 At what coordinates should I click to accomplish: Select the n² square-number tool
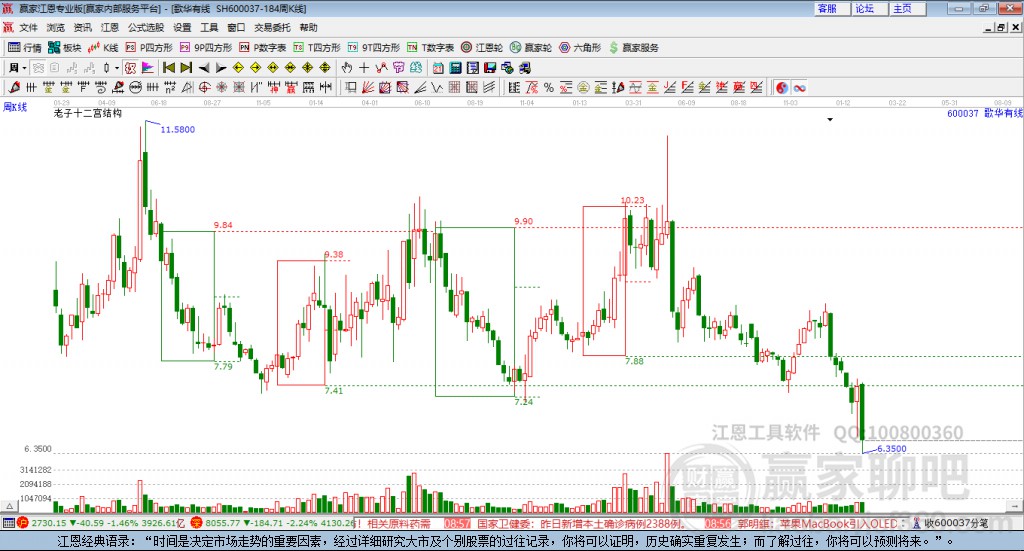point(170,87)
